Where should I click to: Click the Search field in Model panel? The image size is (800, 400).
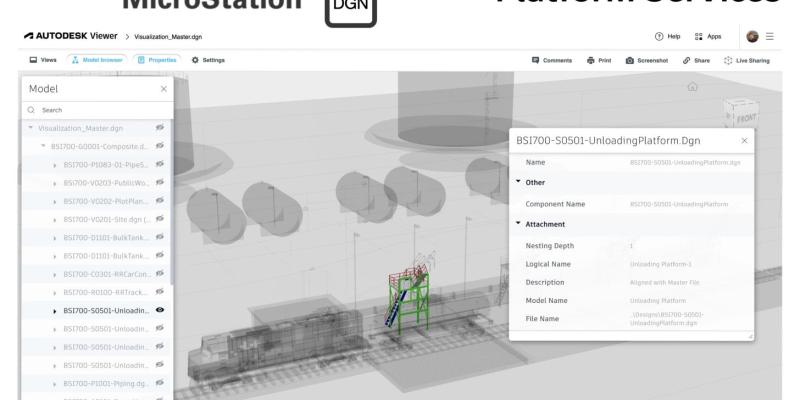pos(97,110)
